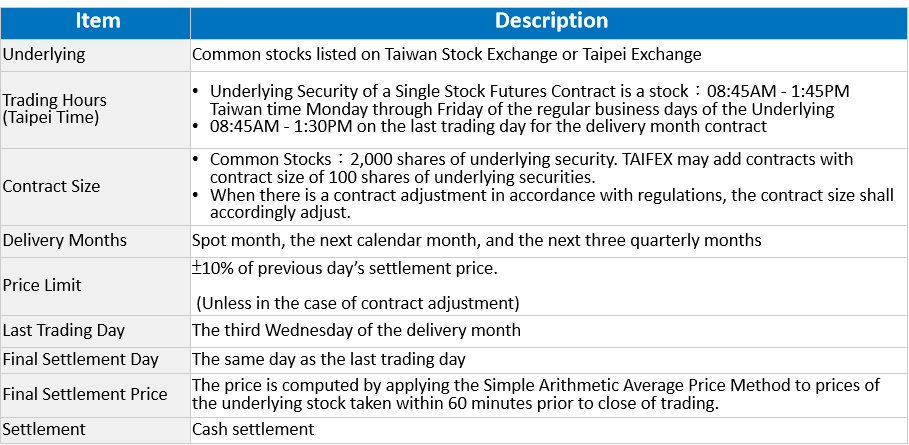
Task: Select the Spot month delivery description
Action: coord(477,240)
